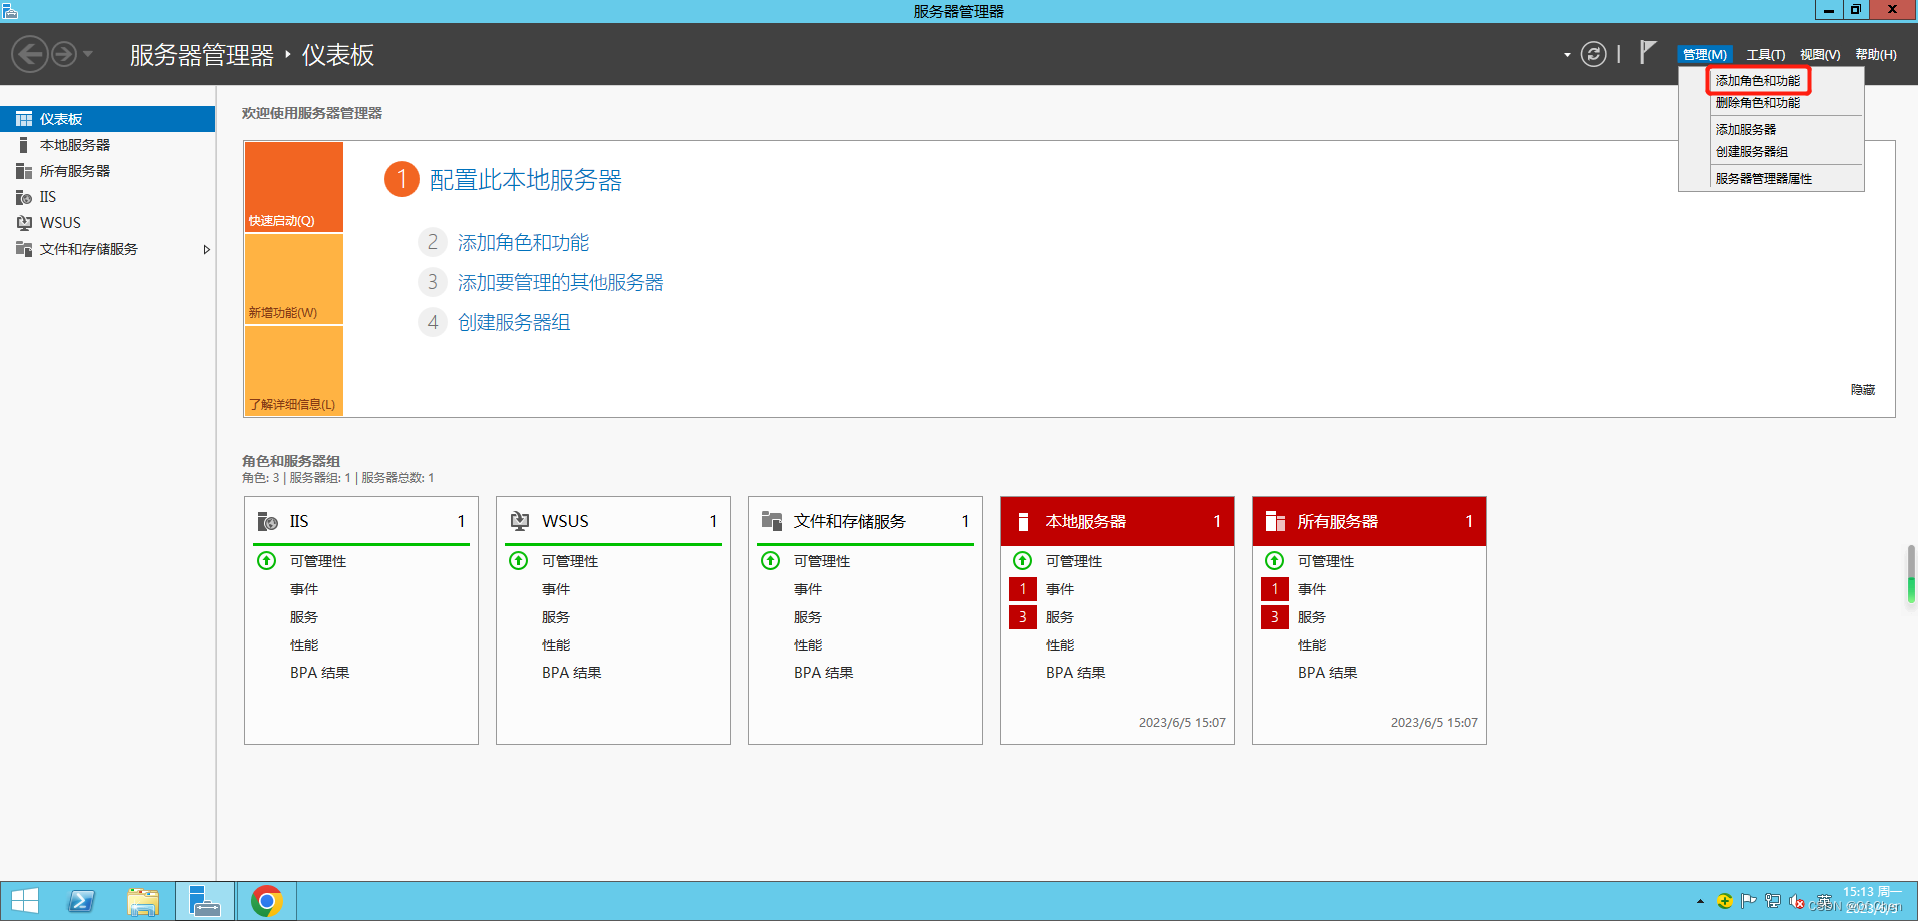Open the Windows Start button

[x=25, y=901]
